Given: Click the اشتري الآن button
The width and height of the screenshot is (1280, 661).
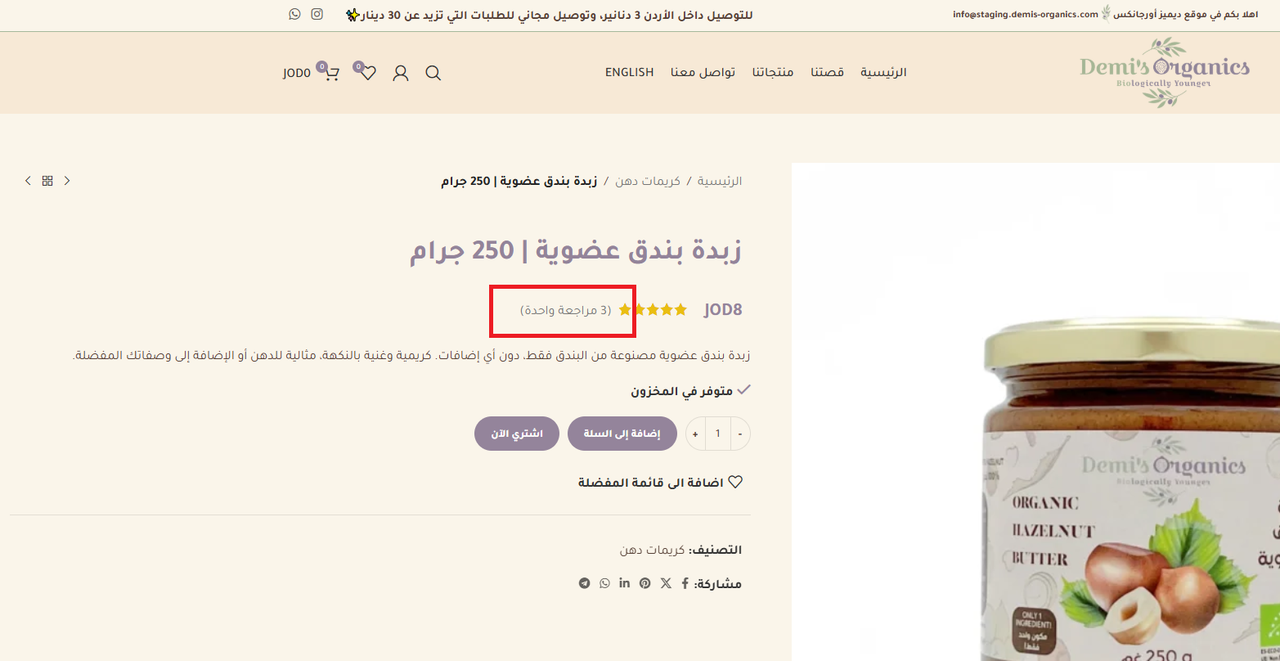Looking at the screenshot, I should (x=517, y=434).
